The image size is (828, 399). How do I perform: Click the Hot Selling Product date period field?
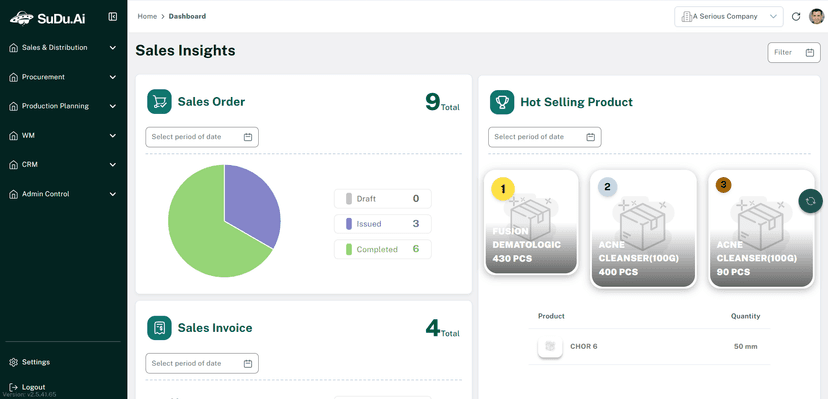pyautogui.click(x=545, y=137)
